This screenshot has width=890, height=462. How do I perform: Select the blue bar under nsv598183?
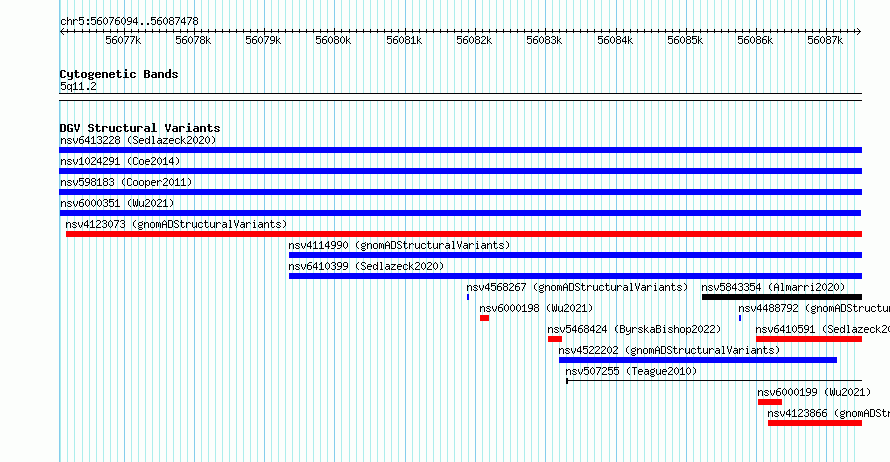click(x=460, y=192)
